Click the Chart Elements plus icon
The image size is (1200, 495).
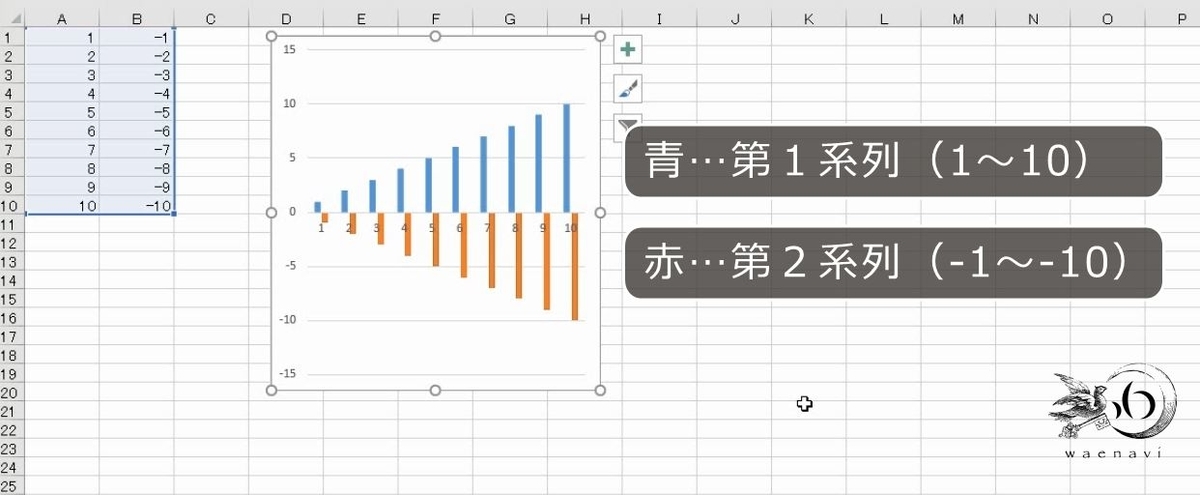(x=627, y=49)
